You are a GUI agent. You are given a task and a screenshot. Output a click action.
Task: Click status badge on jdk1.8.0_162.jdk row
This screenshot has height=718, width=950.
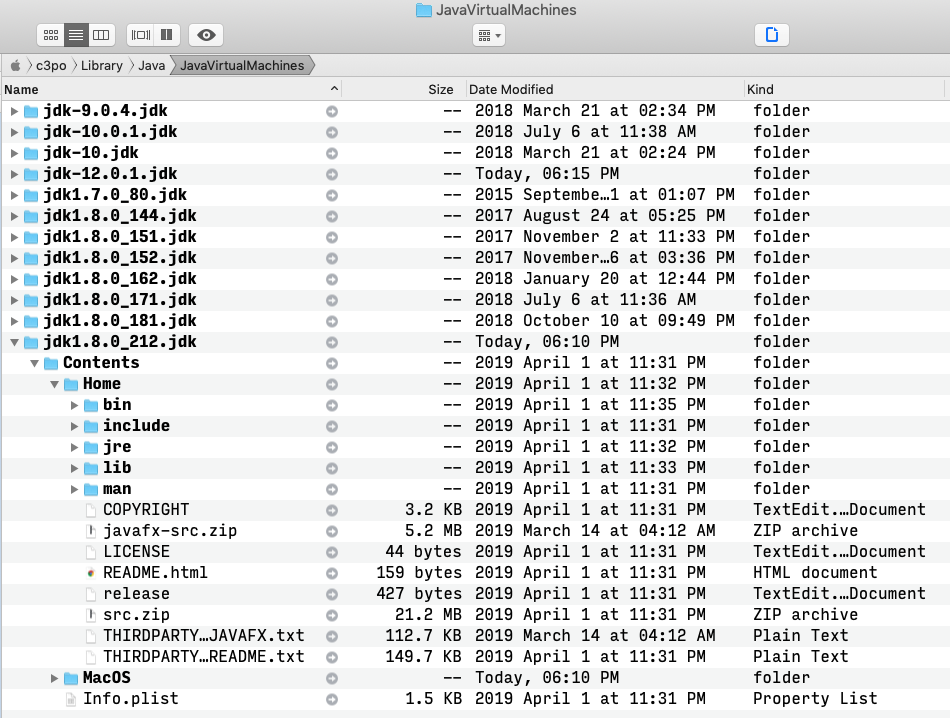[331, 279]
